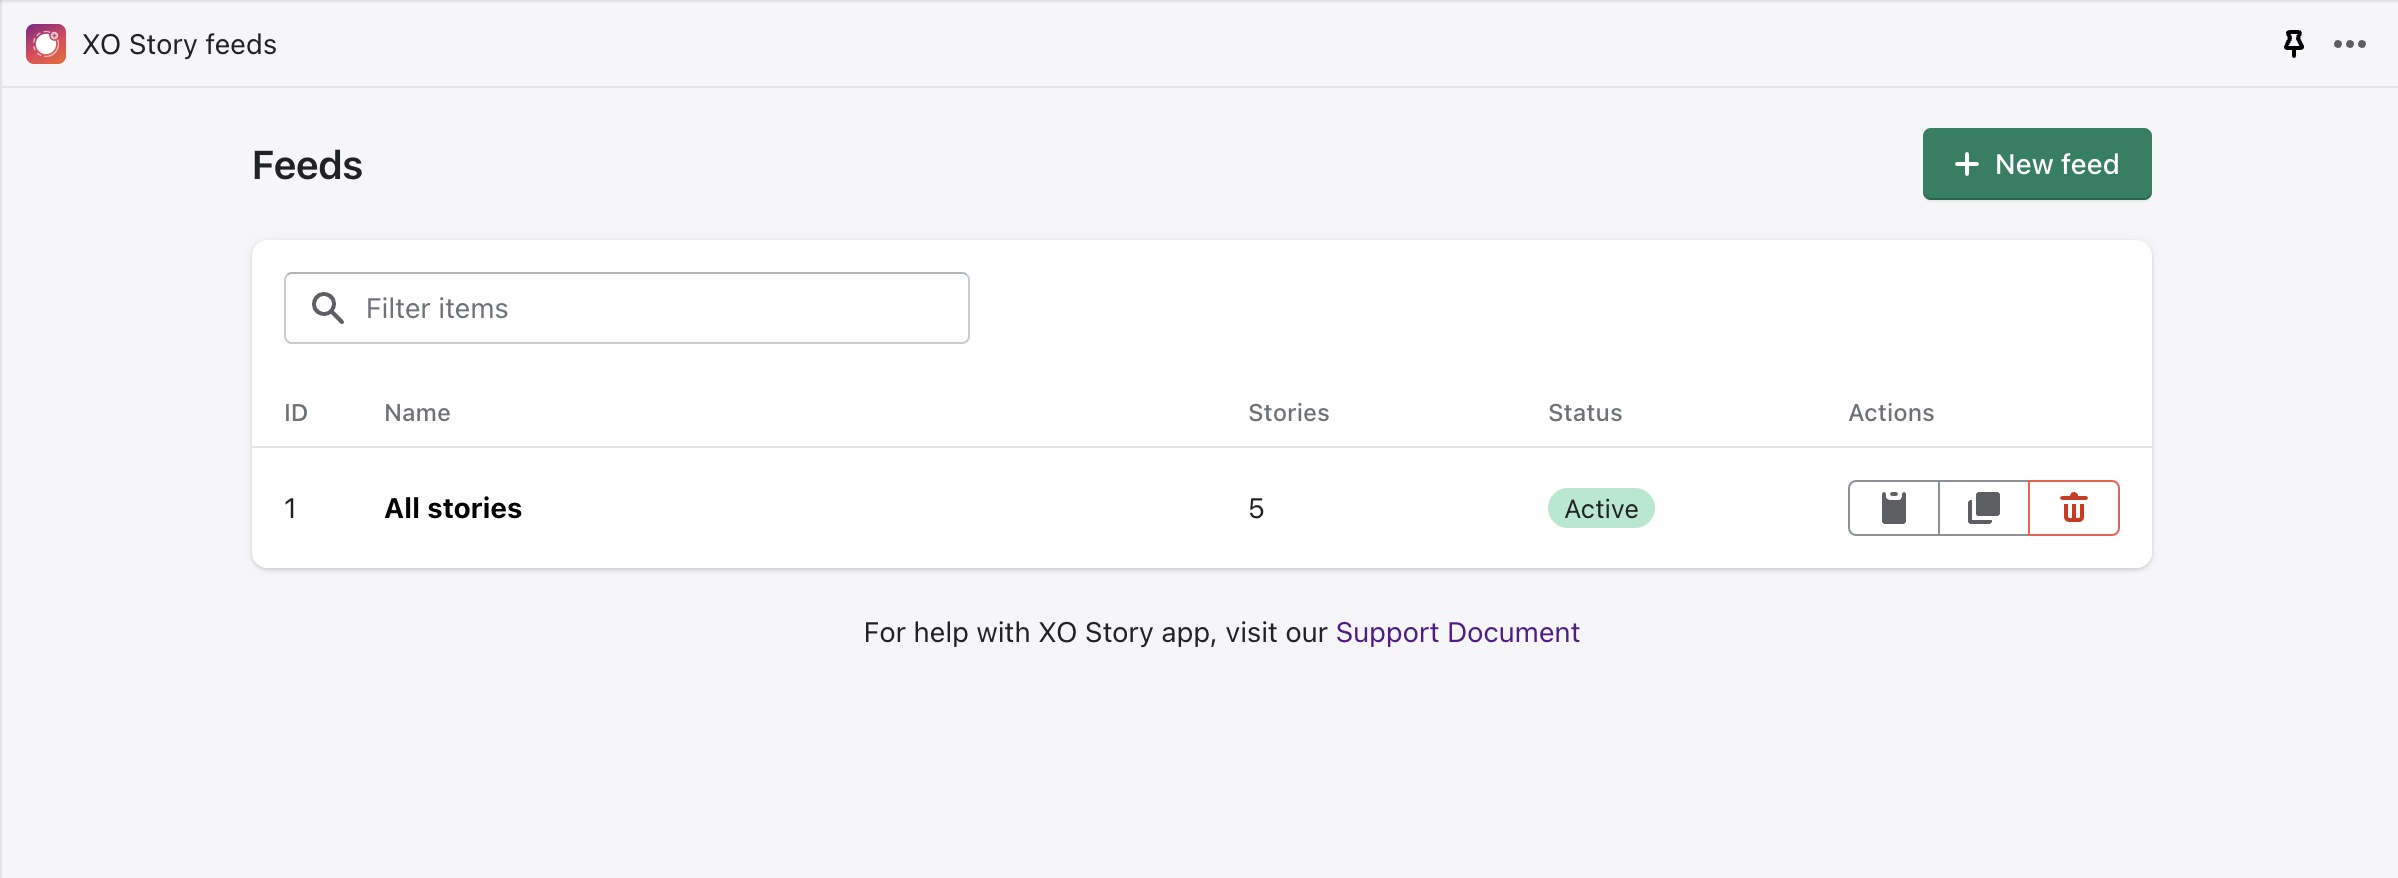Click the clipboard icon for All stories

(x=1893, y=508)
